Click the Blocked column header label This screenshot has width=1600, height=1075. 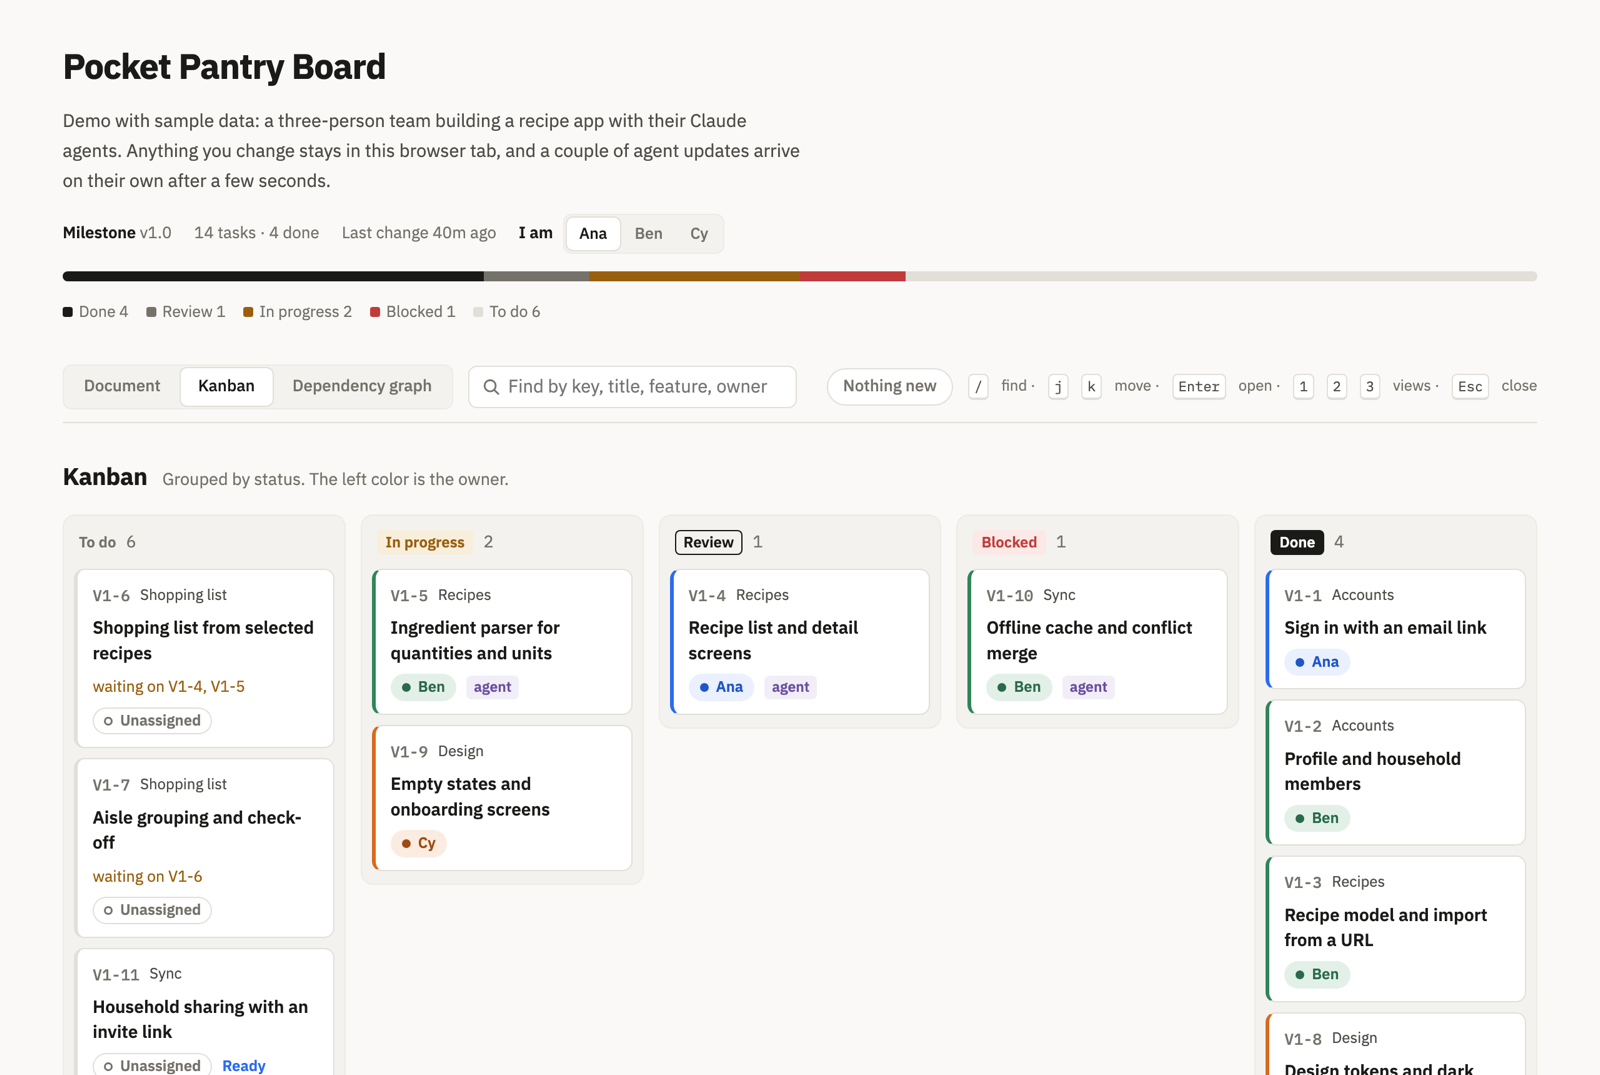click(1009, 542)
